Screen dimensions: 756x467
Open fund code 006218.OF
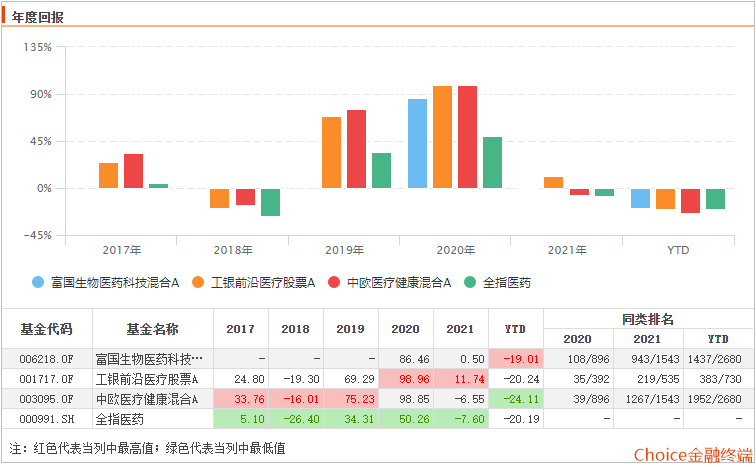point(46,360)
